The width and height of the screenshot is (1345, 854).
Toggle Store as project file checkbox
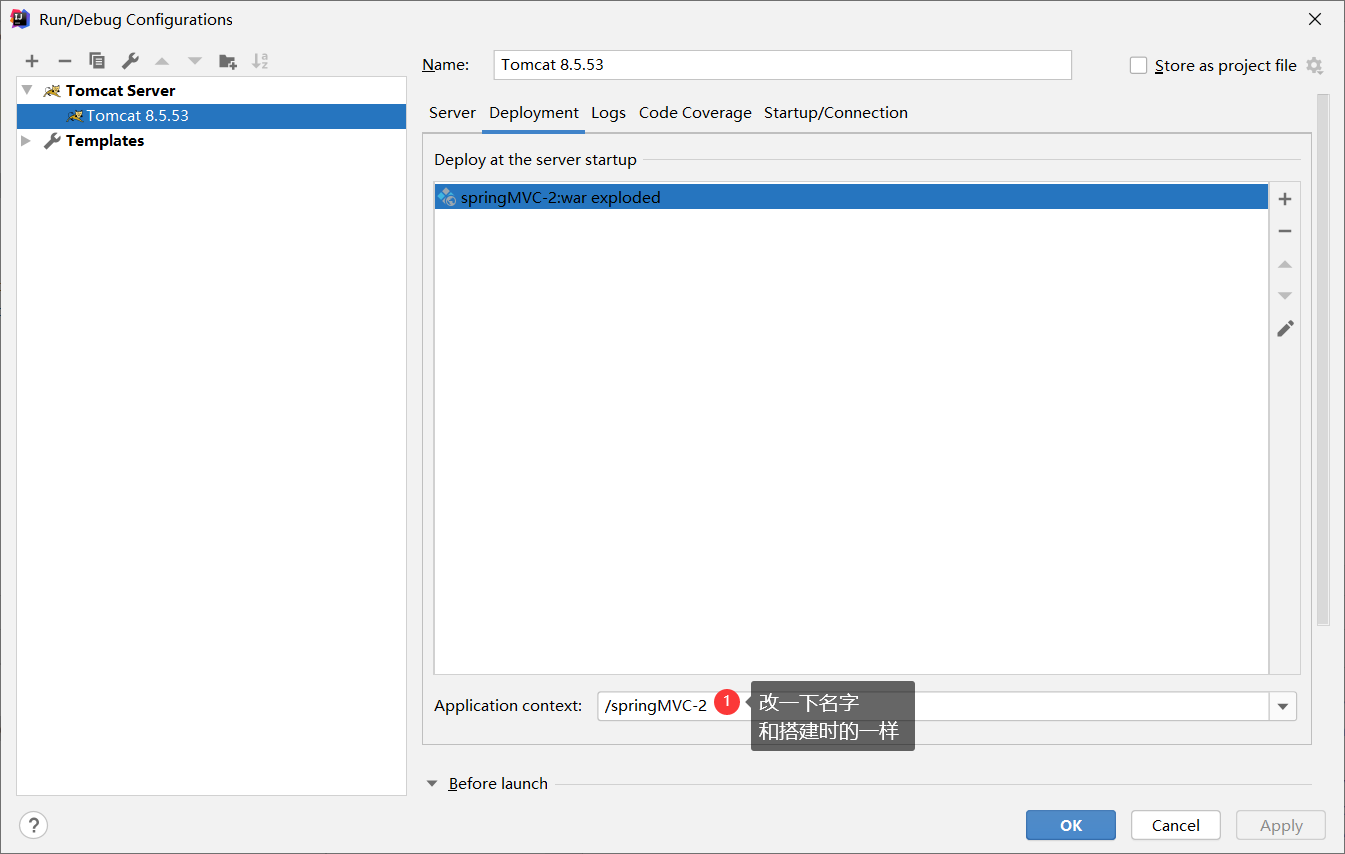click(1138, 65)
